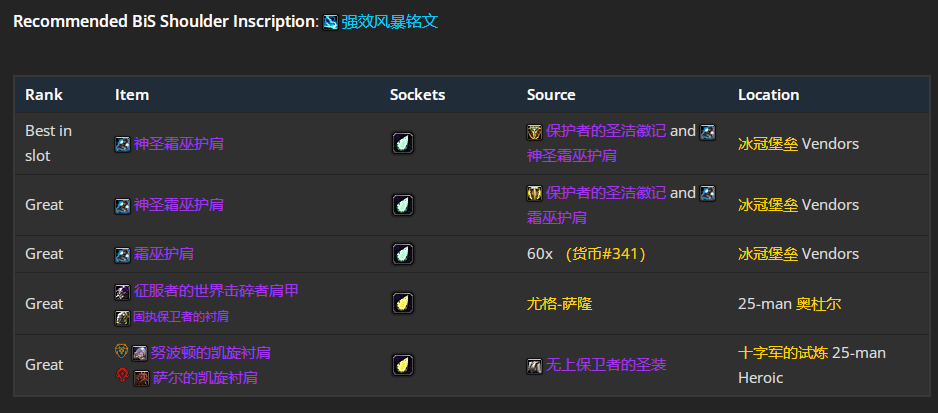Click the 强效风暴铭文 inscription link

(x=390, y=22)
